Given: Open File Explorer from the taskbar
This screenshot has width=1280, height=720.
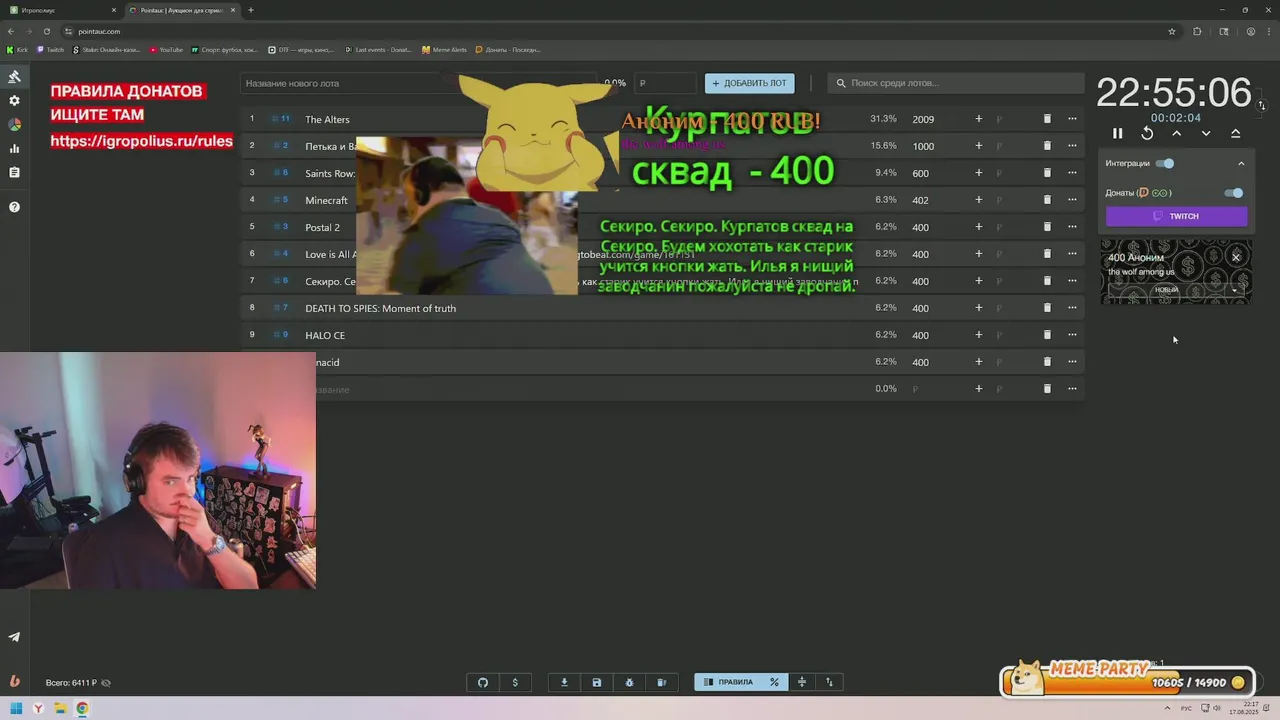Looking at the screenshot, I should pos(60,709).
